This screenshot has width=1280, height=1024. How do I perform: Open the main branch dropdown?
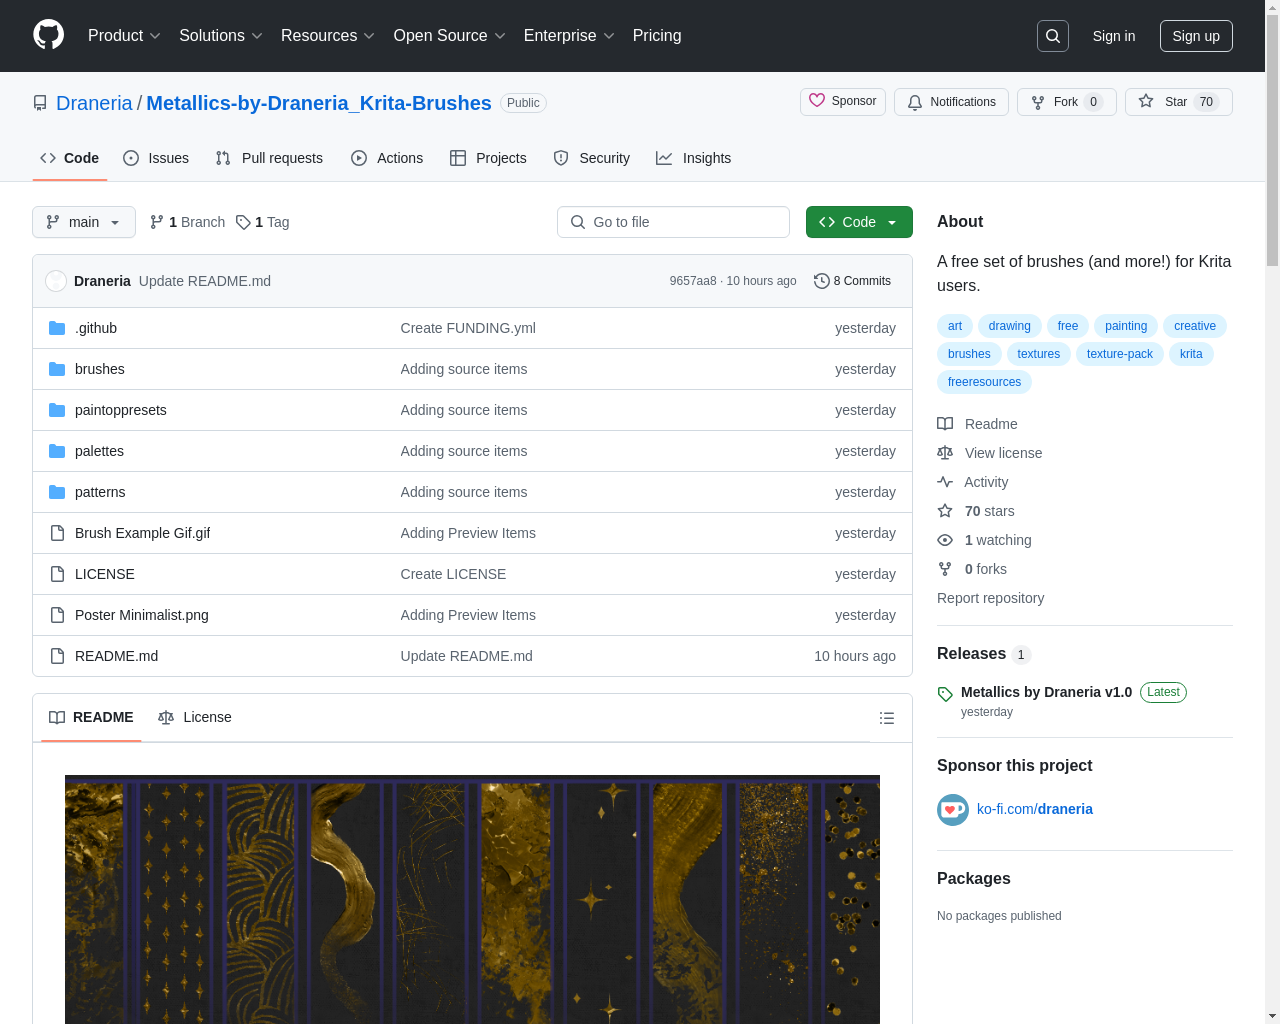click(x=84, y=222)
